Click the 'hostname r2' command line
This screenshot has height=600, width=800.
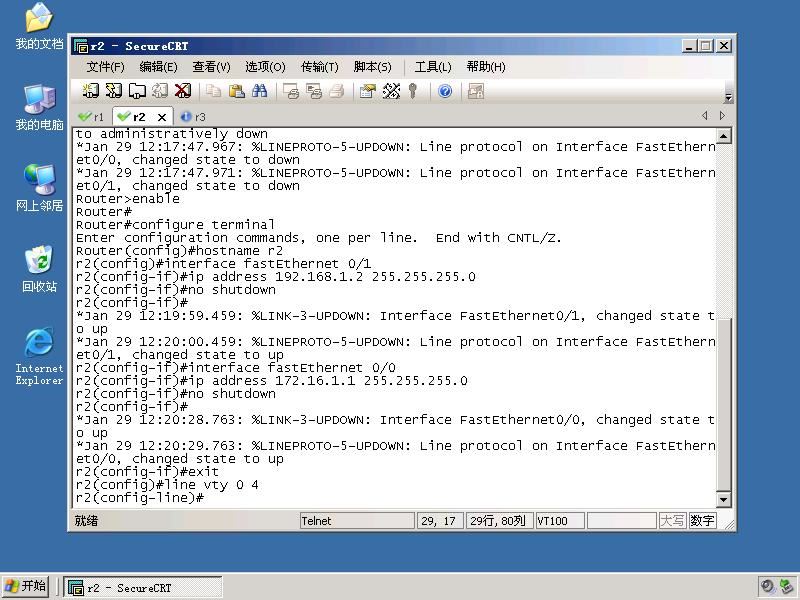(x=179, y=251)
